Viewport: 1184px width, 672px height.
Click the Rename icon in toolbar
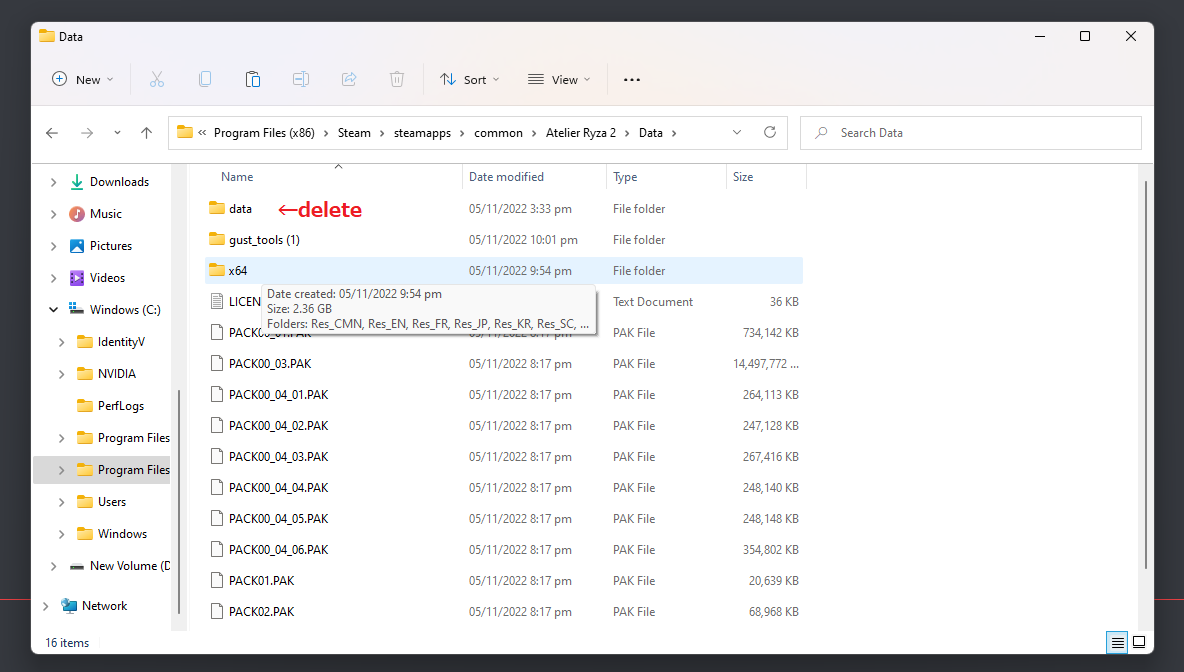tap(301, 79)
